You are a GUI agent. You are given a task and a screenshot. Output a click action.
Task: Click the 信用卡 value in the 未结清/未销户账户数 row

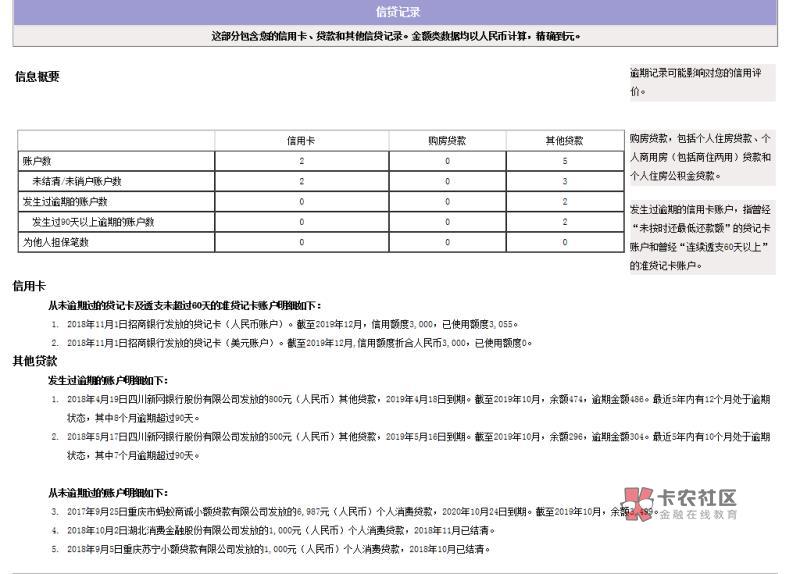click(302, 181)
